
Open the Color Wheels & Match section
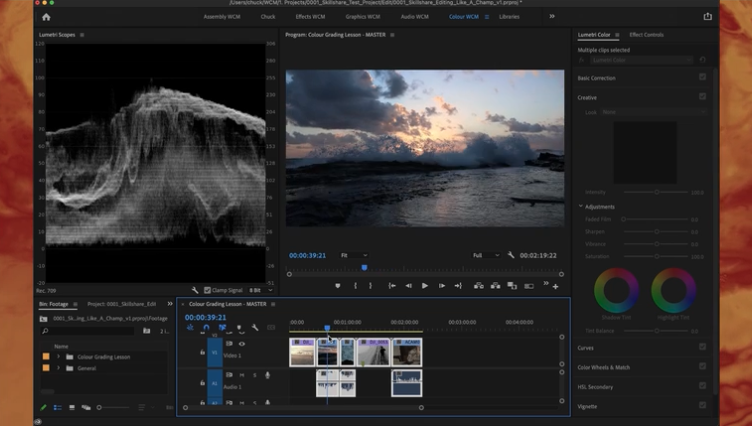point(604,367)
